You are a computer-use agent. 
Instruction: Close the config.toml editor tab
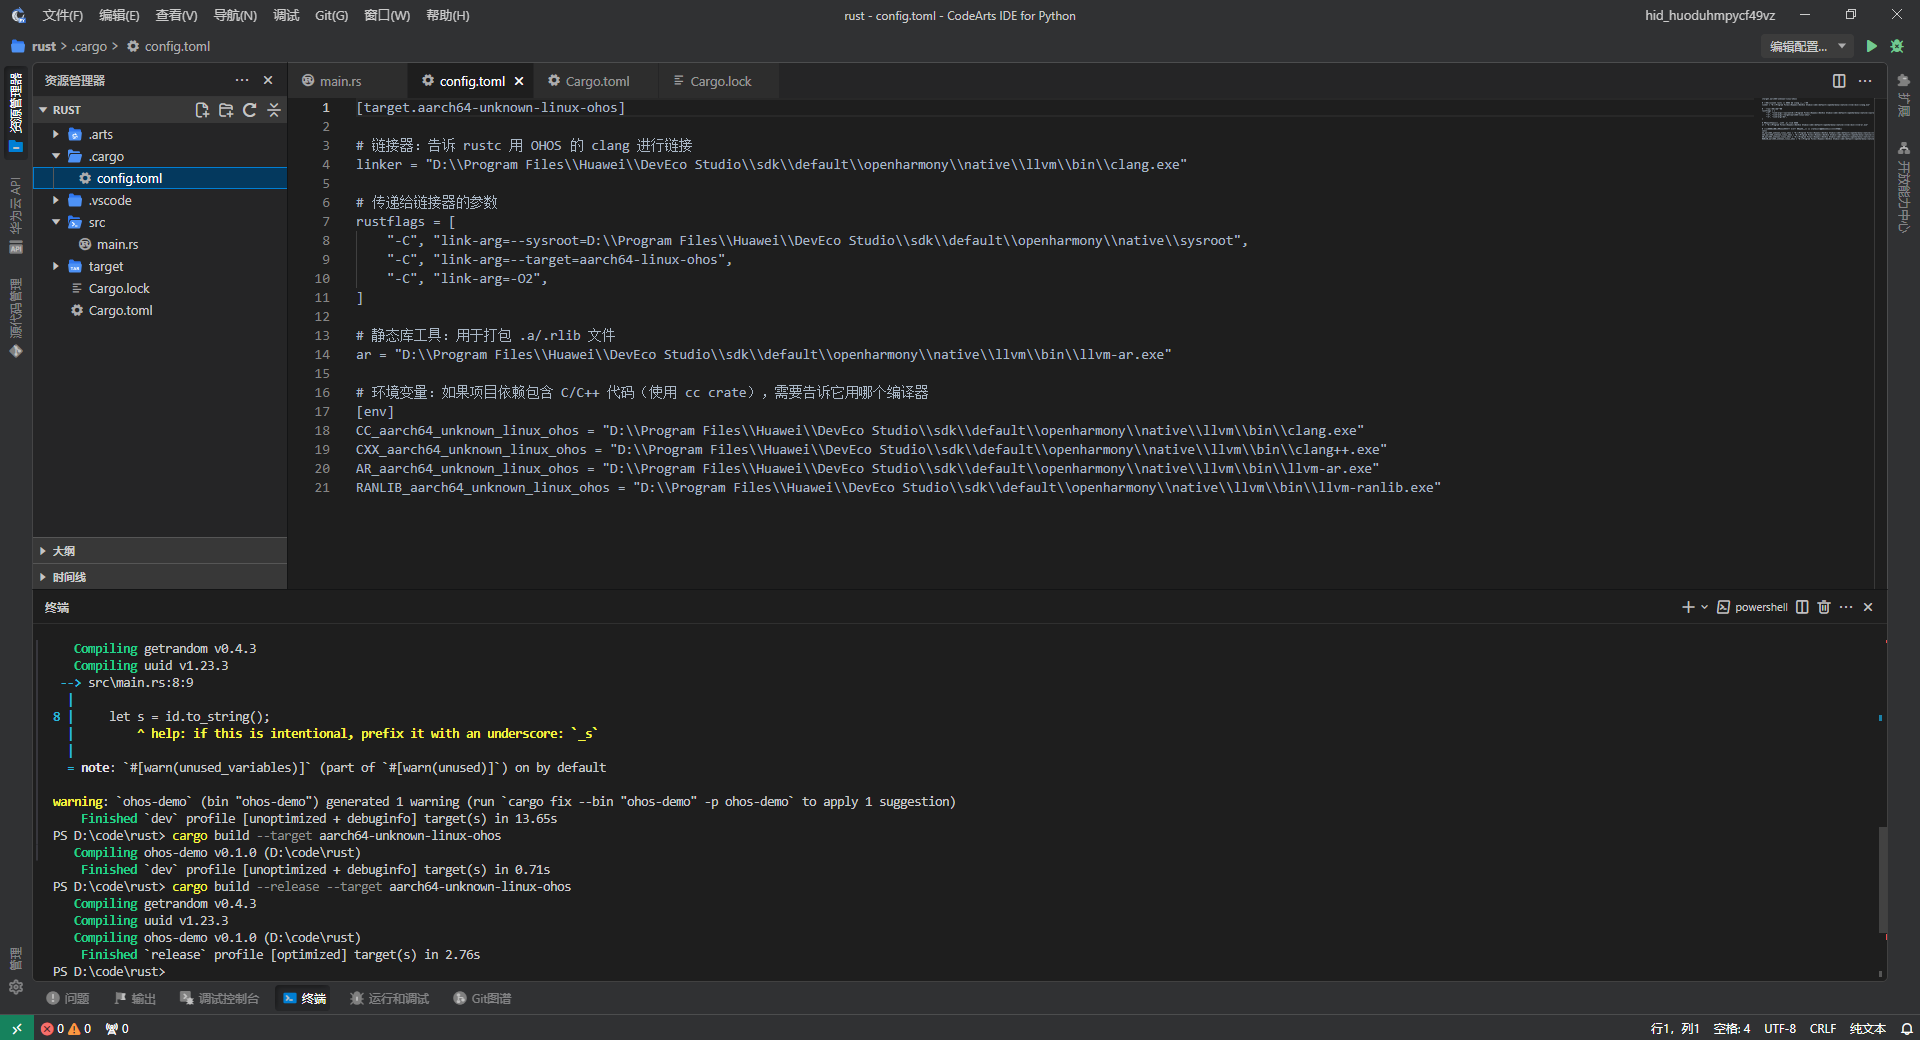[519, 81]
